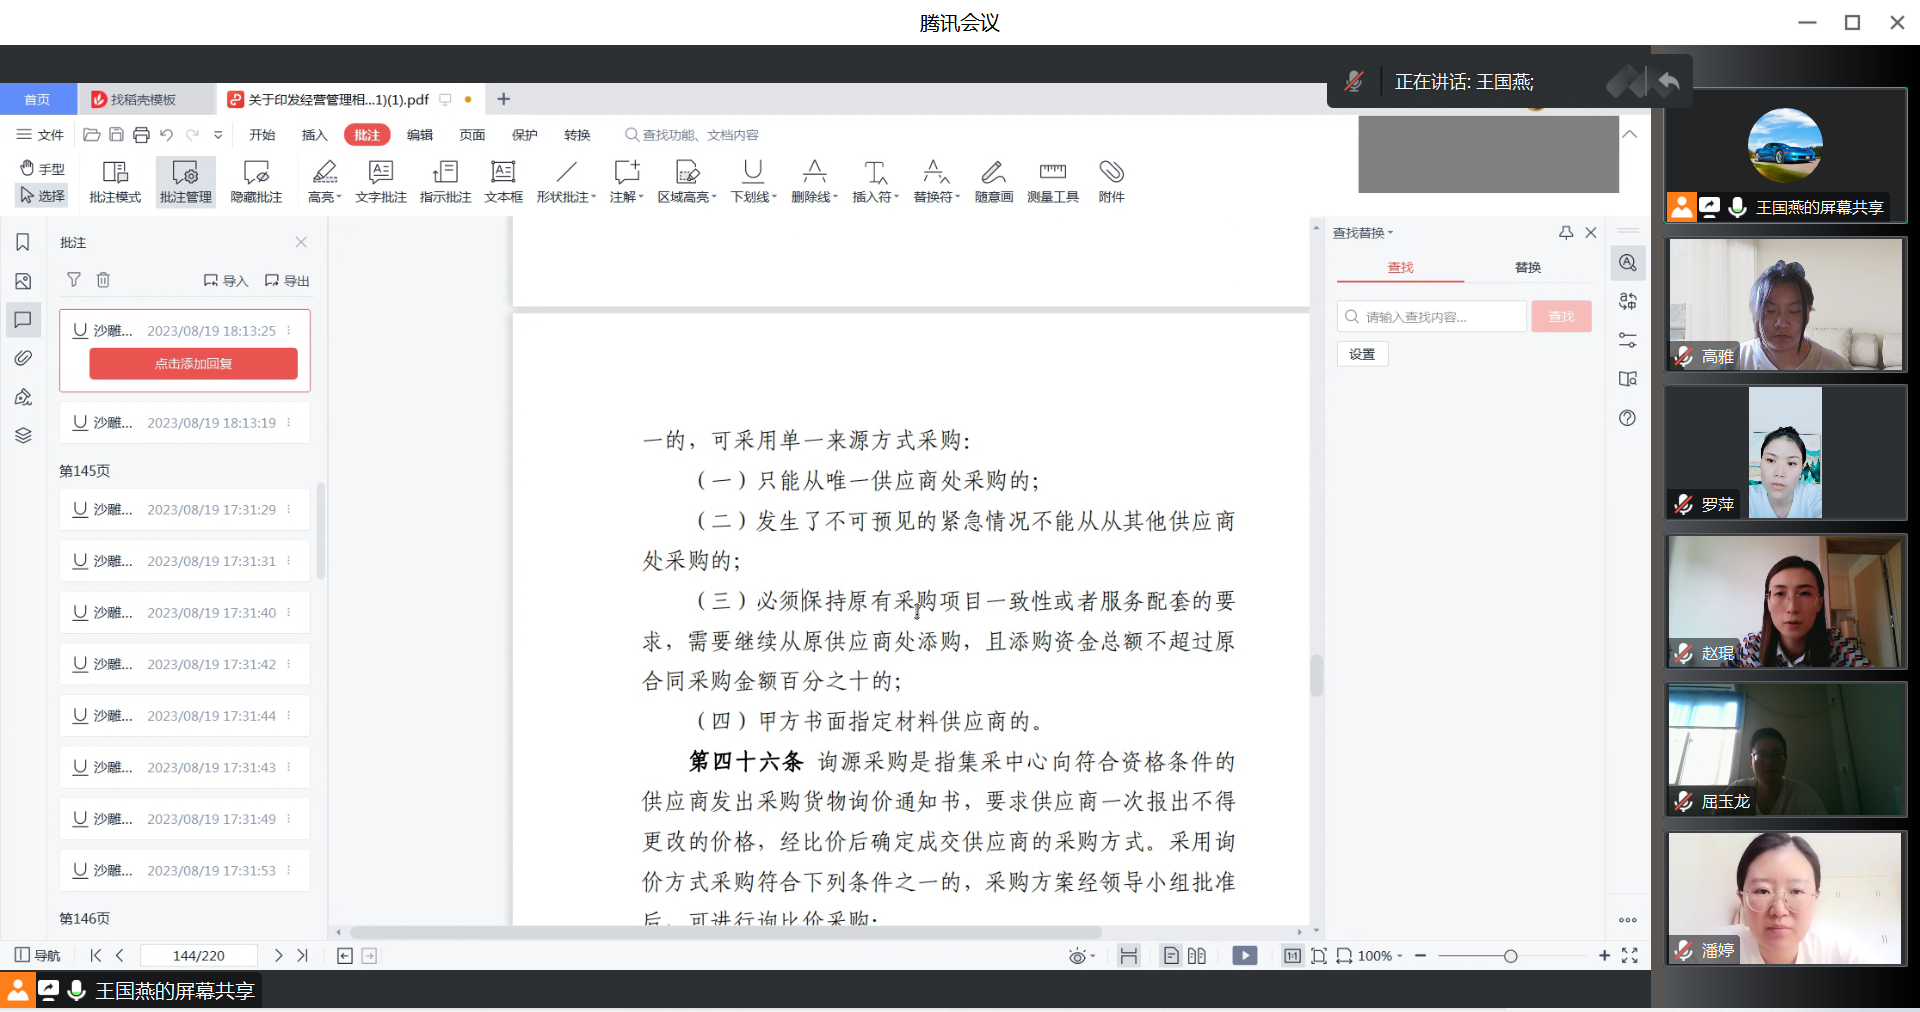Select the 文本框 text box tool

503,181
